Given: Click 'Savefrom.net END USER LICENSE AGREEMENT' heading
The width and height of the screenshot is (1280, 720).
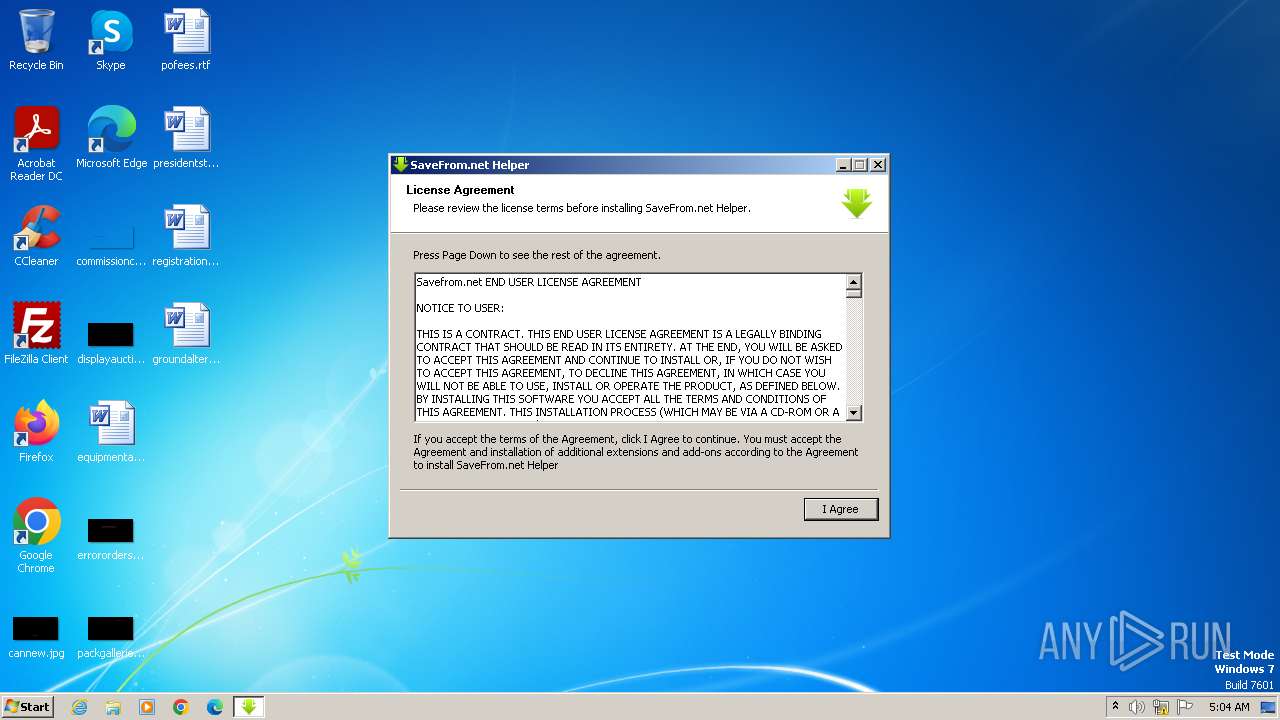Looking at the screenshot, I should [x=529, y=282].
